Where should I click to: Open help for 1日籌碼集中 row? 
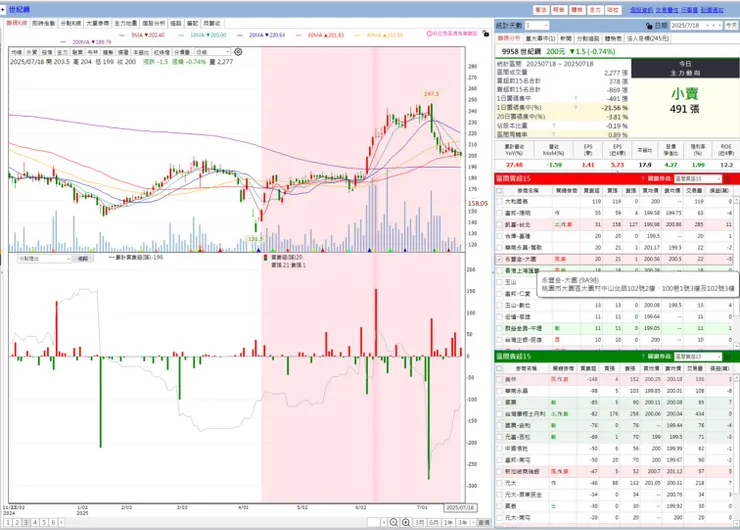pyautogui.click(x=575, y=99)
